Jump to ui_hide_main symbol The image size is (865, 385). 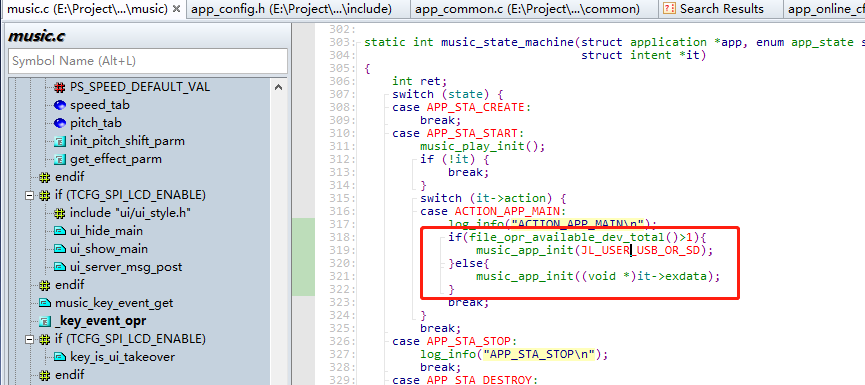[106, 231]
